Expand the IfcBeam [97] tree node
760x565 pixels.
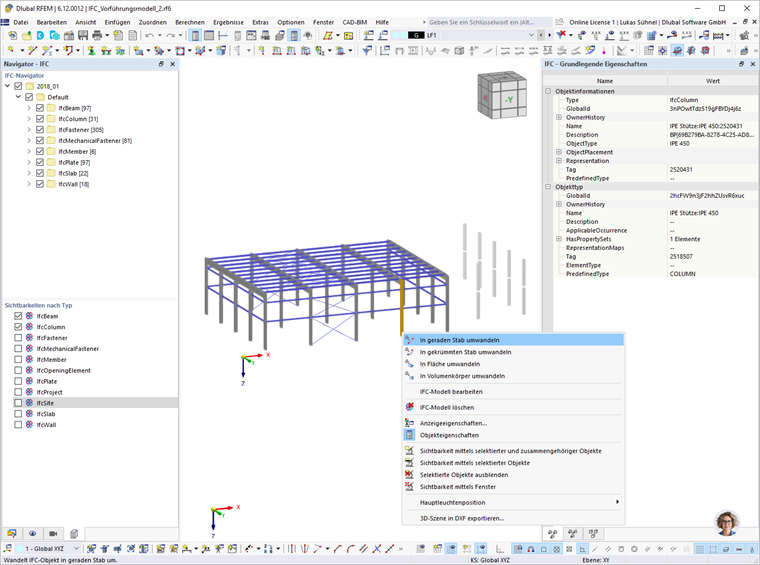click(x=29, y=108)
